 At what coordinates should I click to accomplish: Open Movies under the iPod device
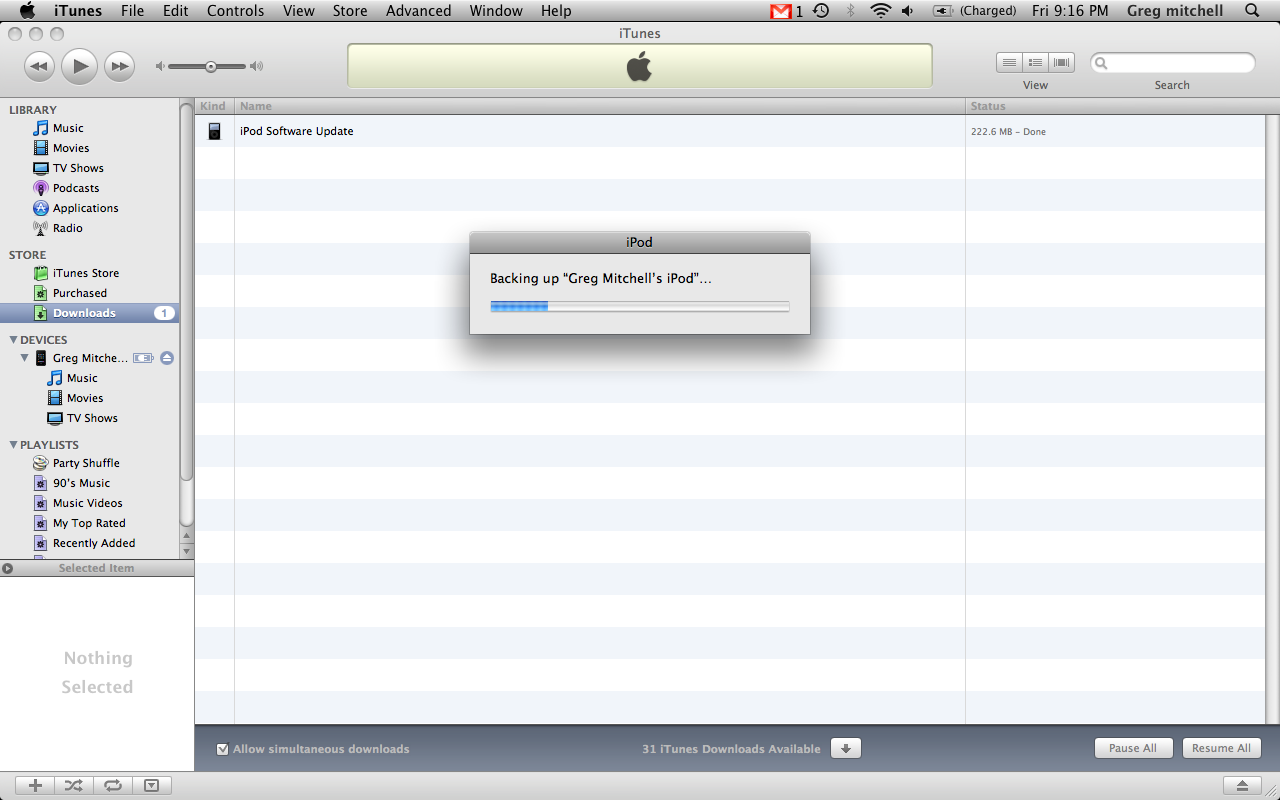pos(85,398)
